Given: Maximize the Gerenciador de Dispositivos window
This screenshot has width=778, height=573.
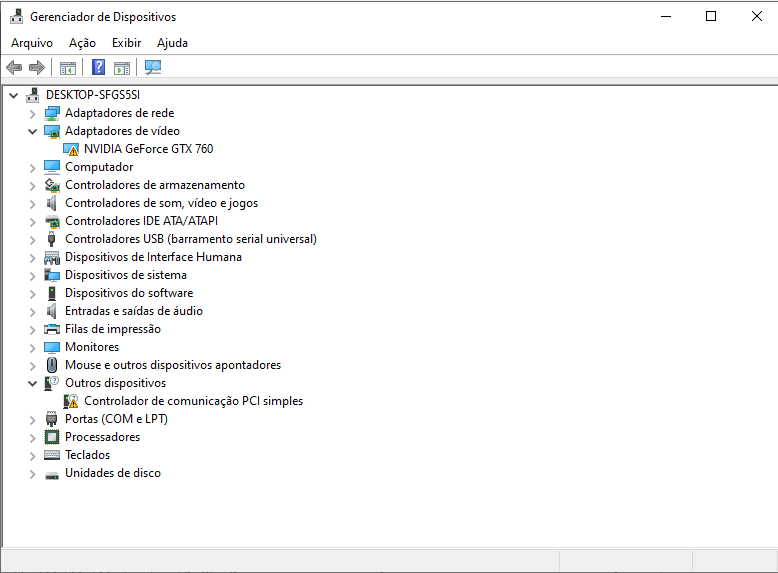Looking at the screenshot, I should [x=711, y=16].
